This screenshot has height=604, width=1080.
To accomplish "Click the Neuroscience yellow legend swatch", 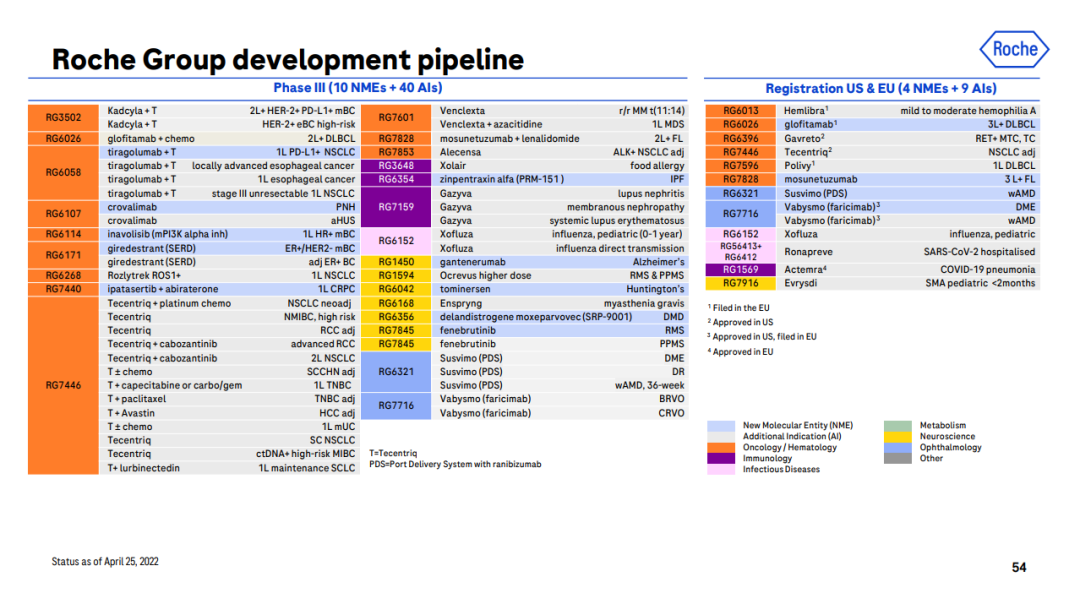I will pyautogui.click(x=897, y=437).
